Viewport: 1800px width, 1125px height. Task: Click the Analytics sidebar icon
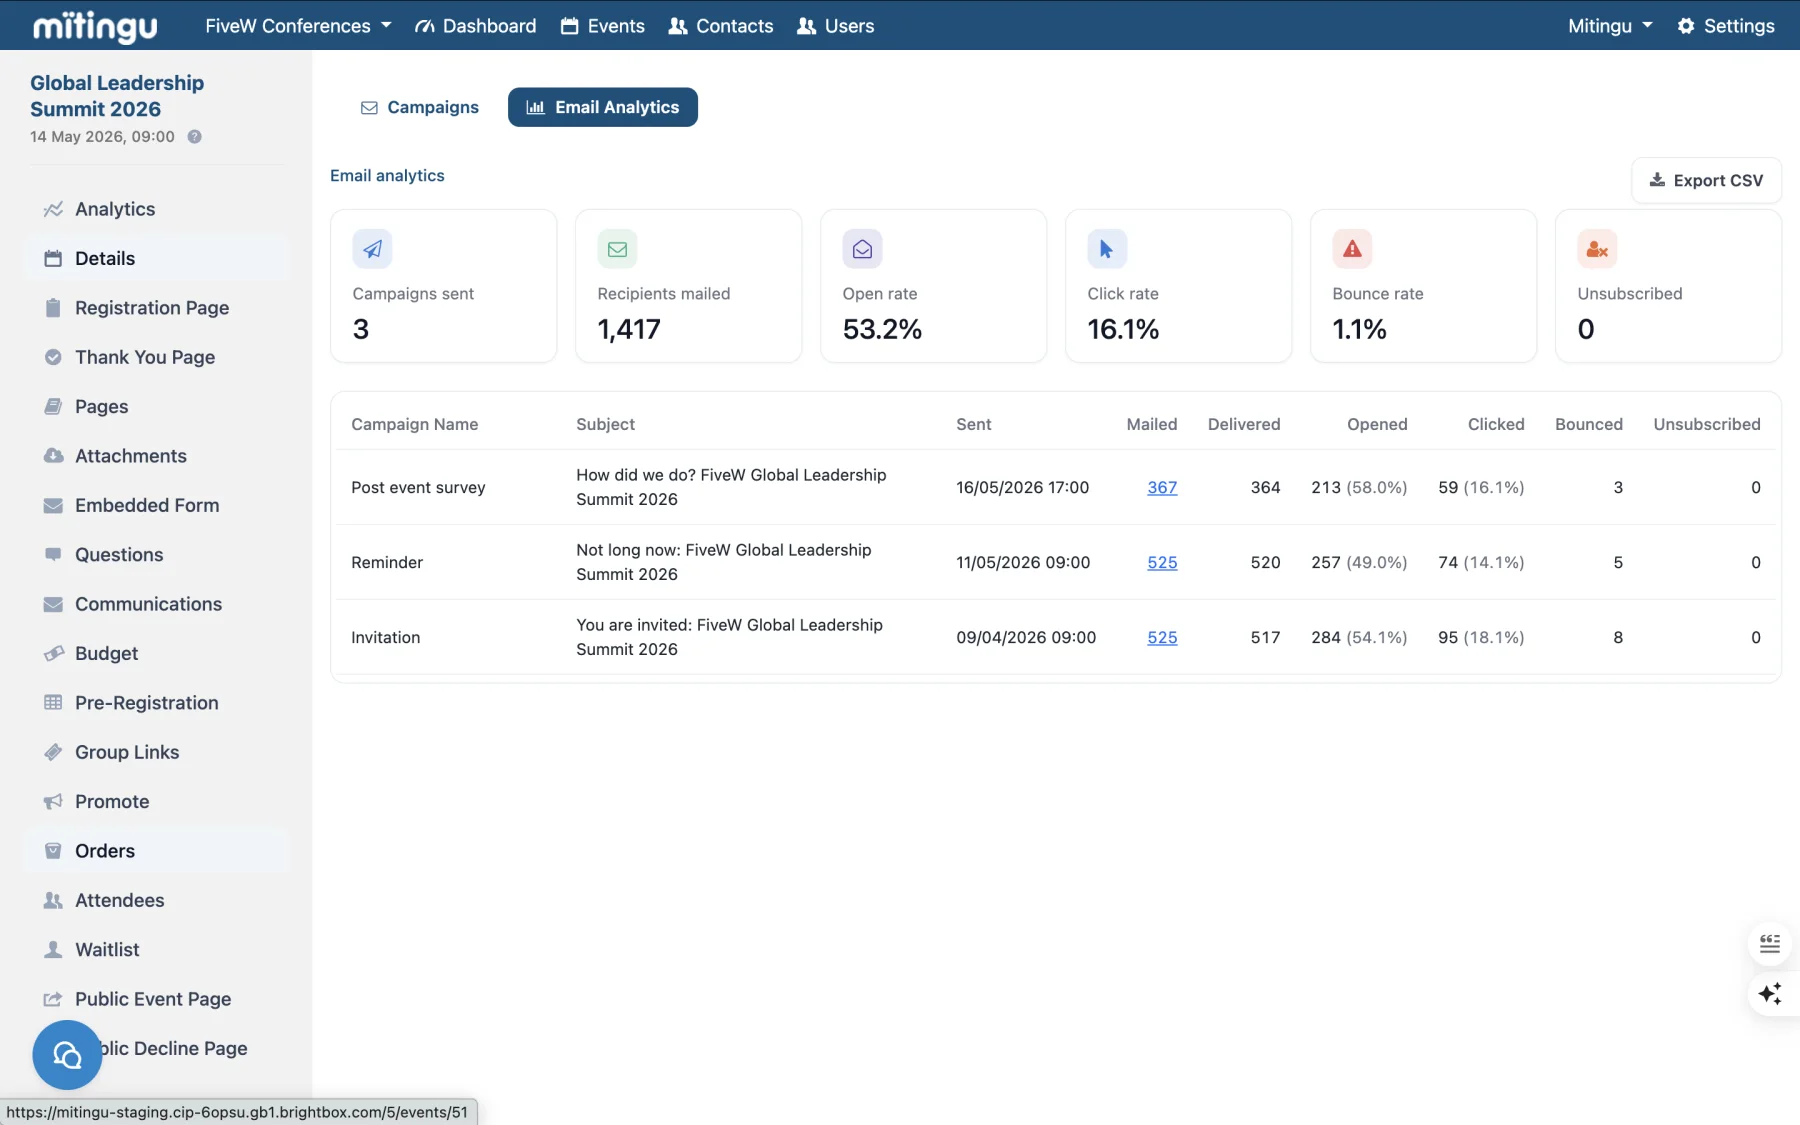(53, 209)
